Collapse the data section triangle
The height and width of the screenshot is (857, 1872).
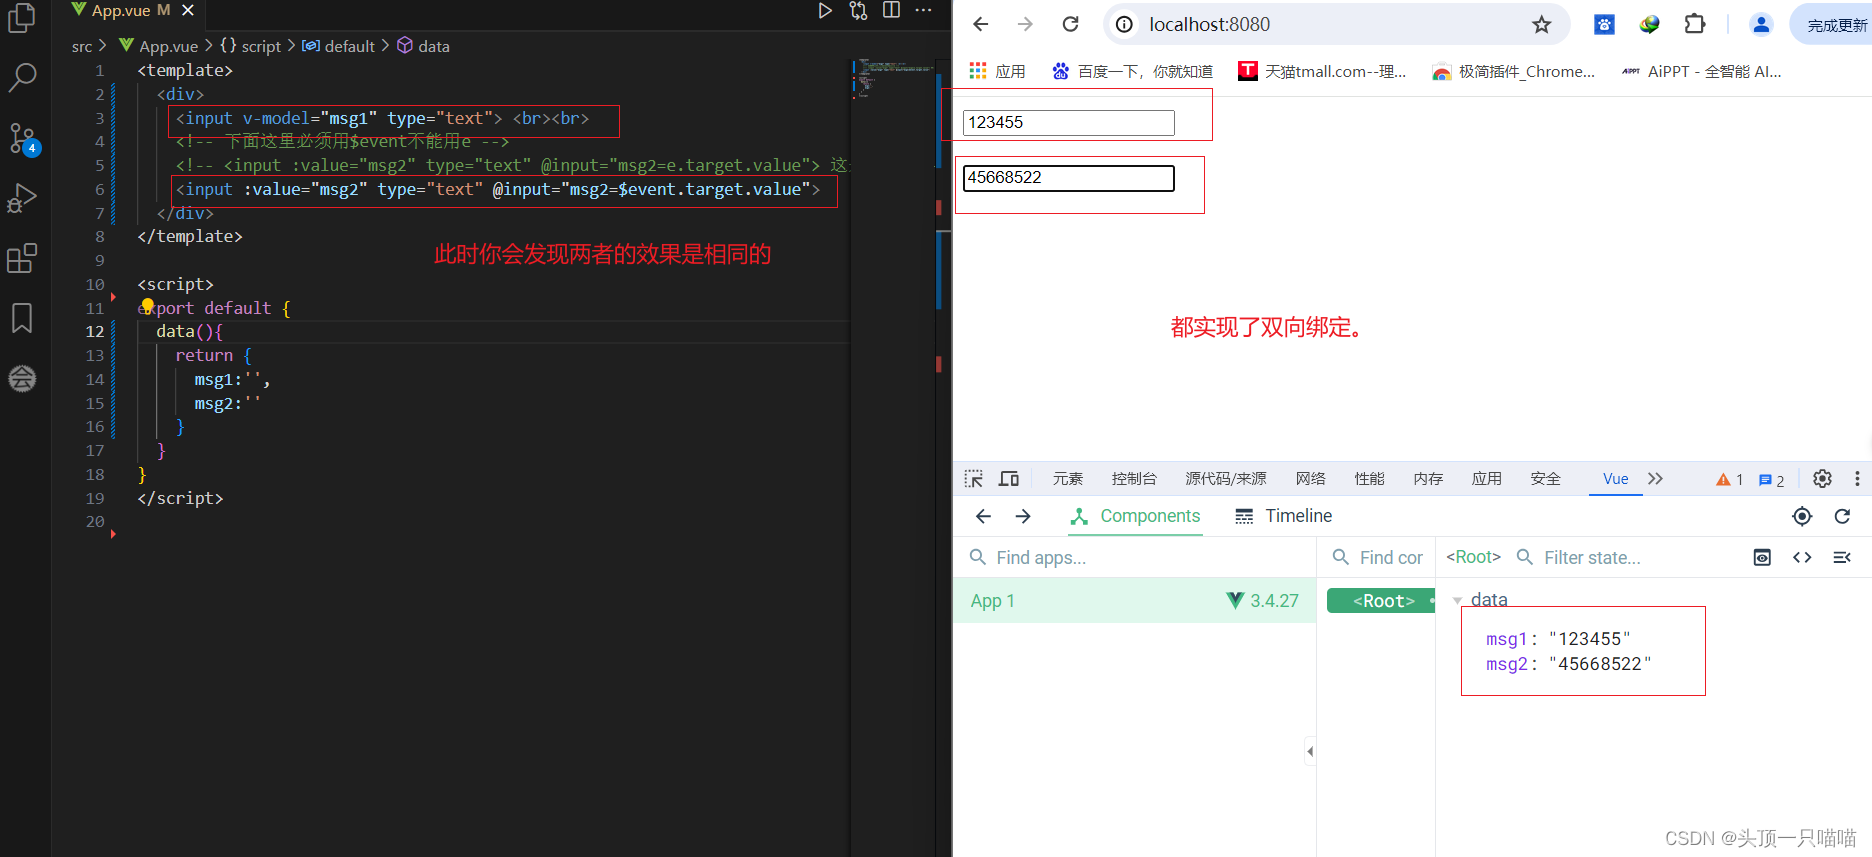point(1457,600)
